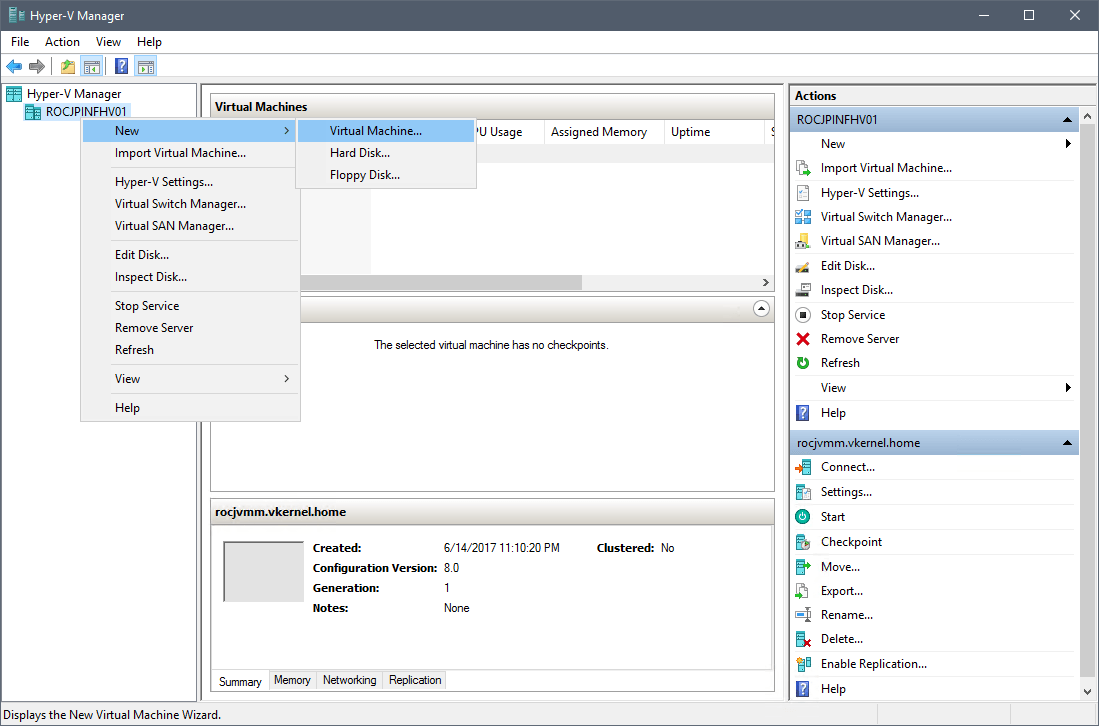The height and width of the screenshot is (726, 1099).
Task: Click the Rename icon in Actions pane
Action: click(803, 615)
